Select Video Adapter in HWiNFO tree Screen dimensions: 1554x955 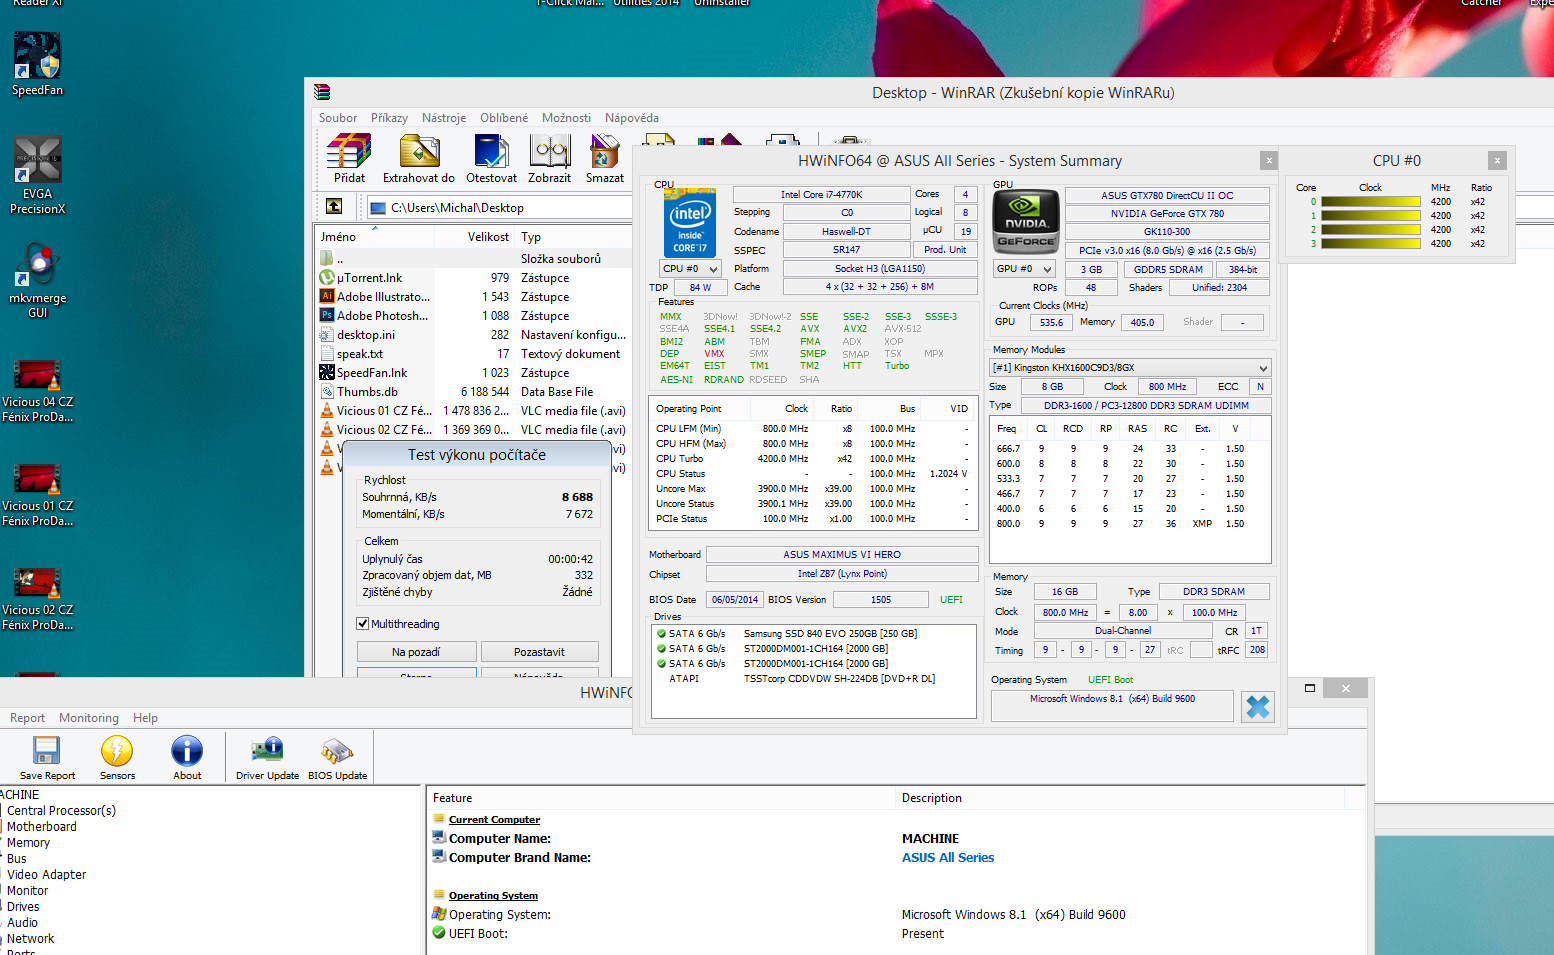click(47, 875)
